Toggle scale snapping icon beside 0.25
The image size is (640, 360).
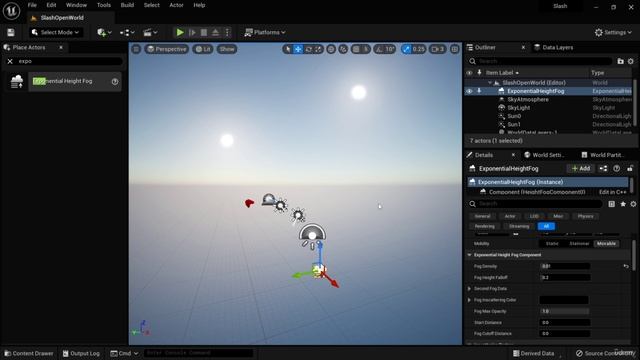point(406,49)
